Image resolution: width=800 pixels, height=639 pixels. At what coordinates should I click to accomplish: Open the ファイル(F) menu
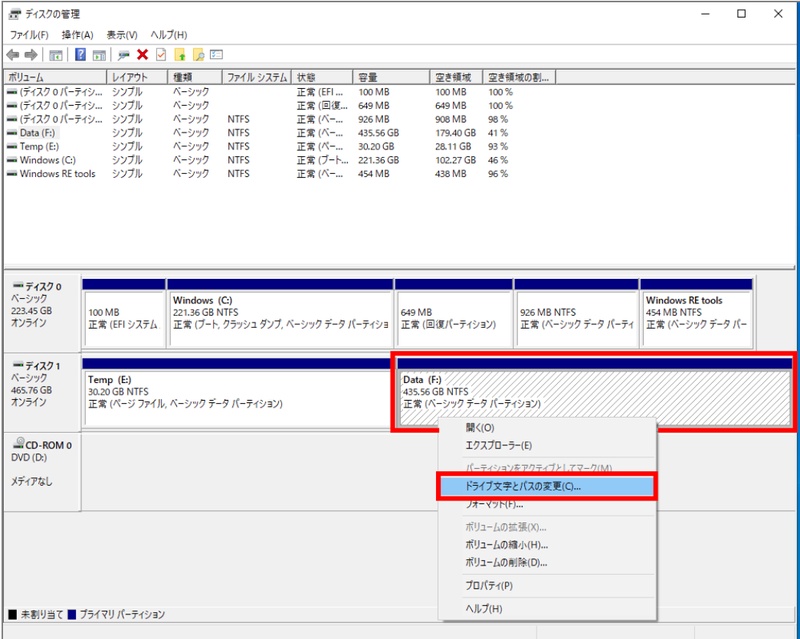point(29,35)
